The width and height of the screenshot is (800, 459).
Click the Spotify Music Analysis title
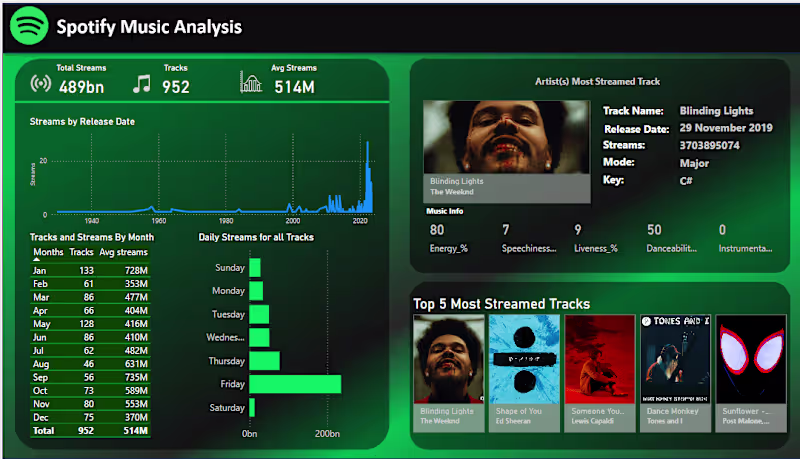(x=149, y=27)
